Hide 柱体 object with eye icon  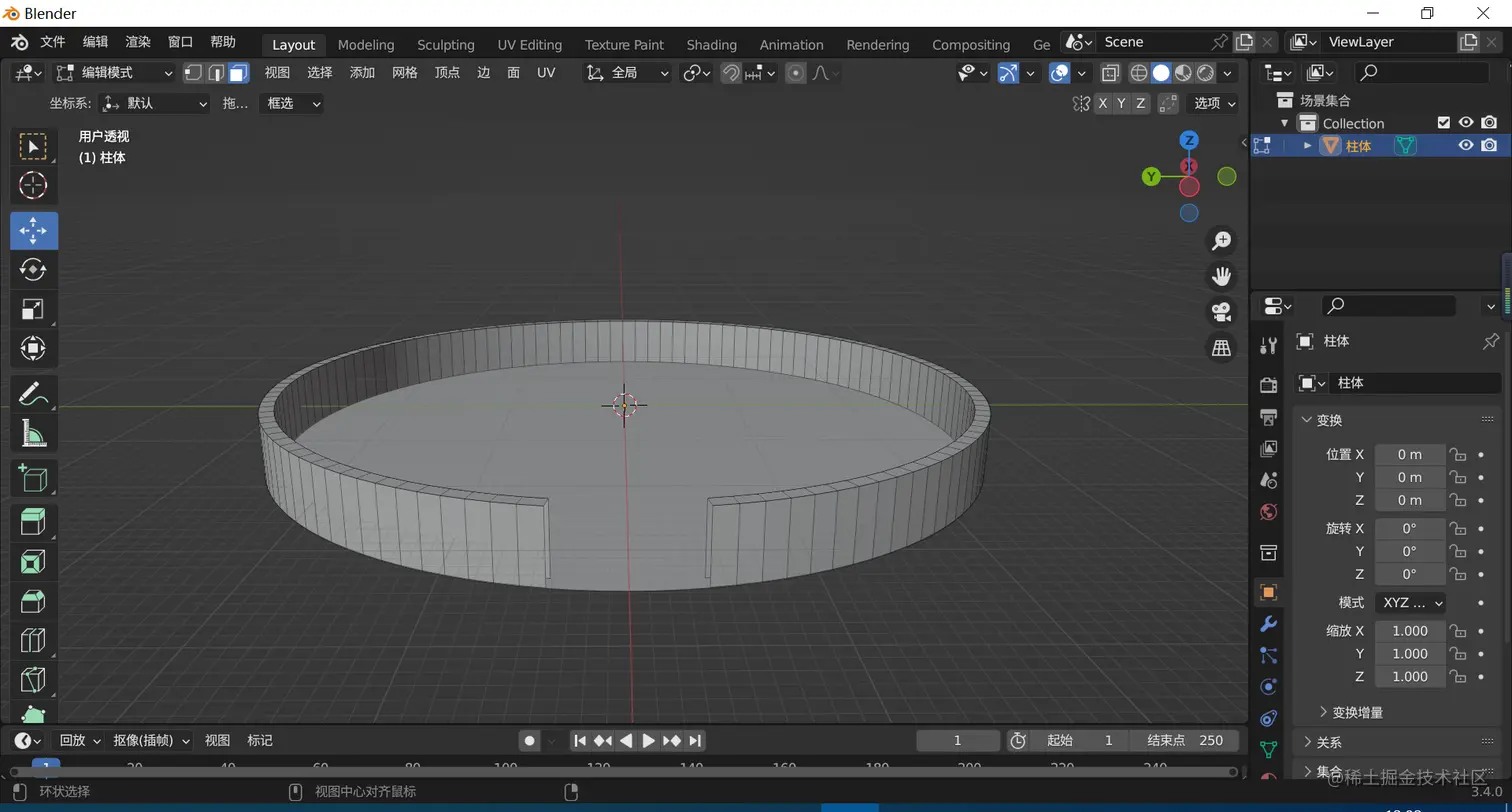[x=1465, y=146]
